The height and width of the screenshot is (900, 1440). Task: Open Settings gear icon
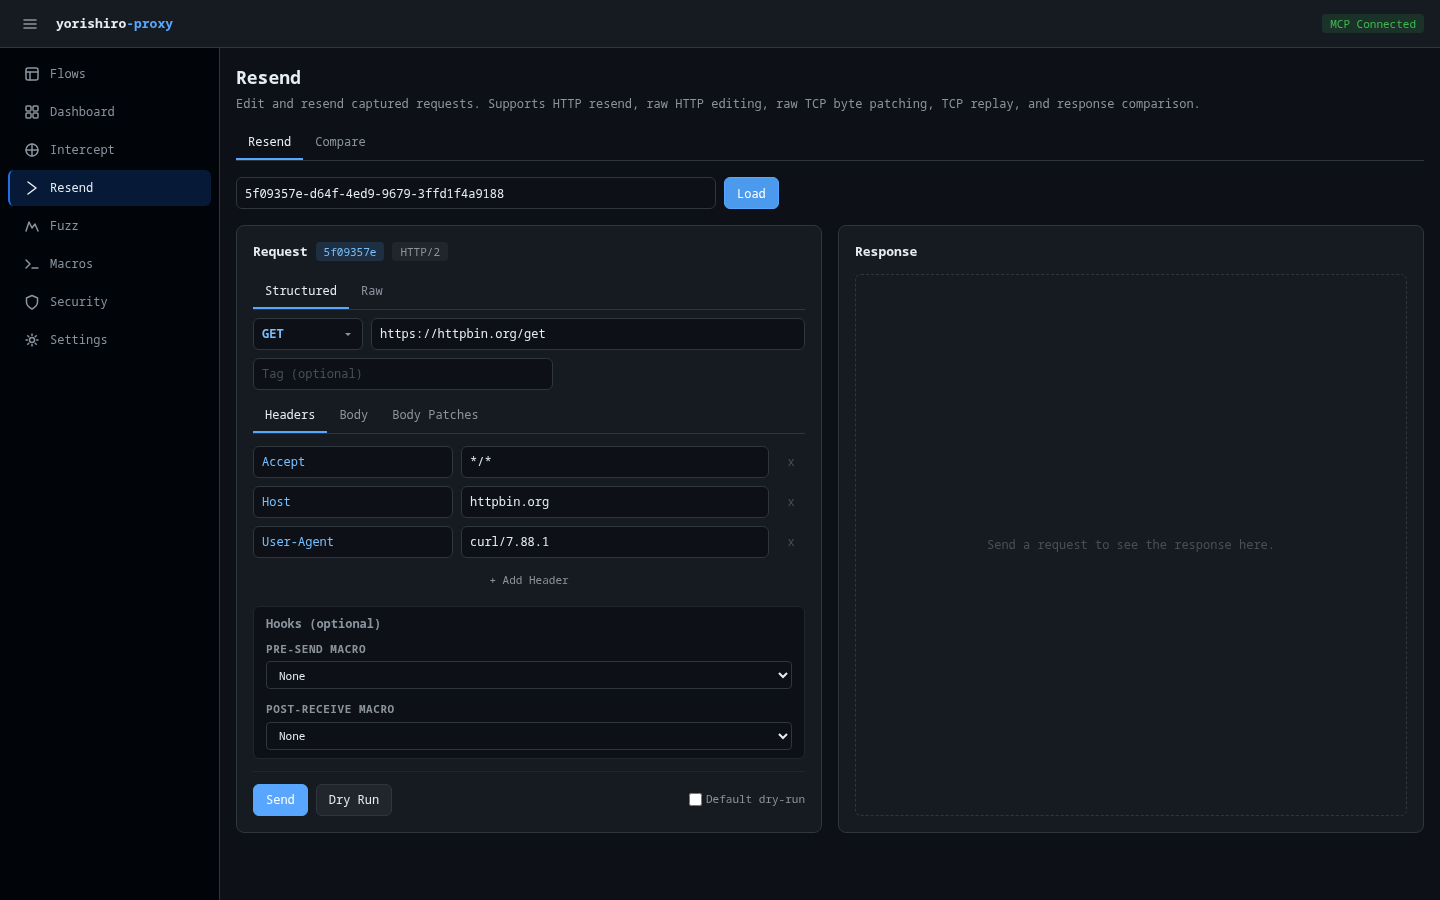32,340
